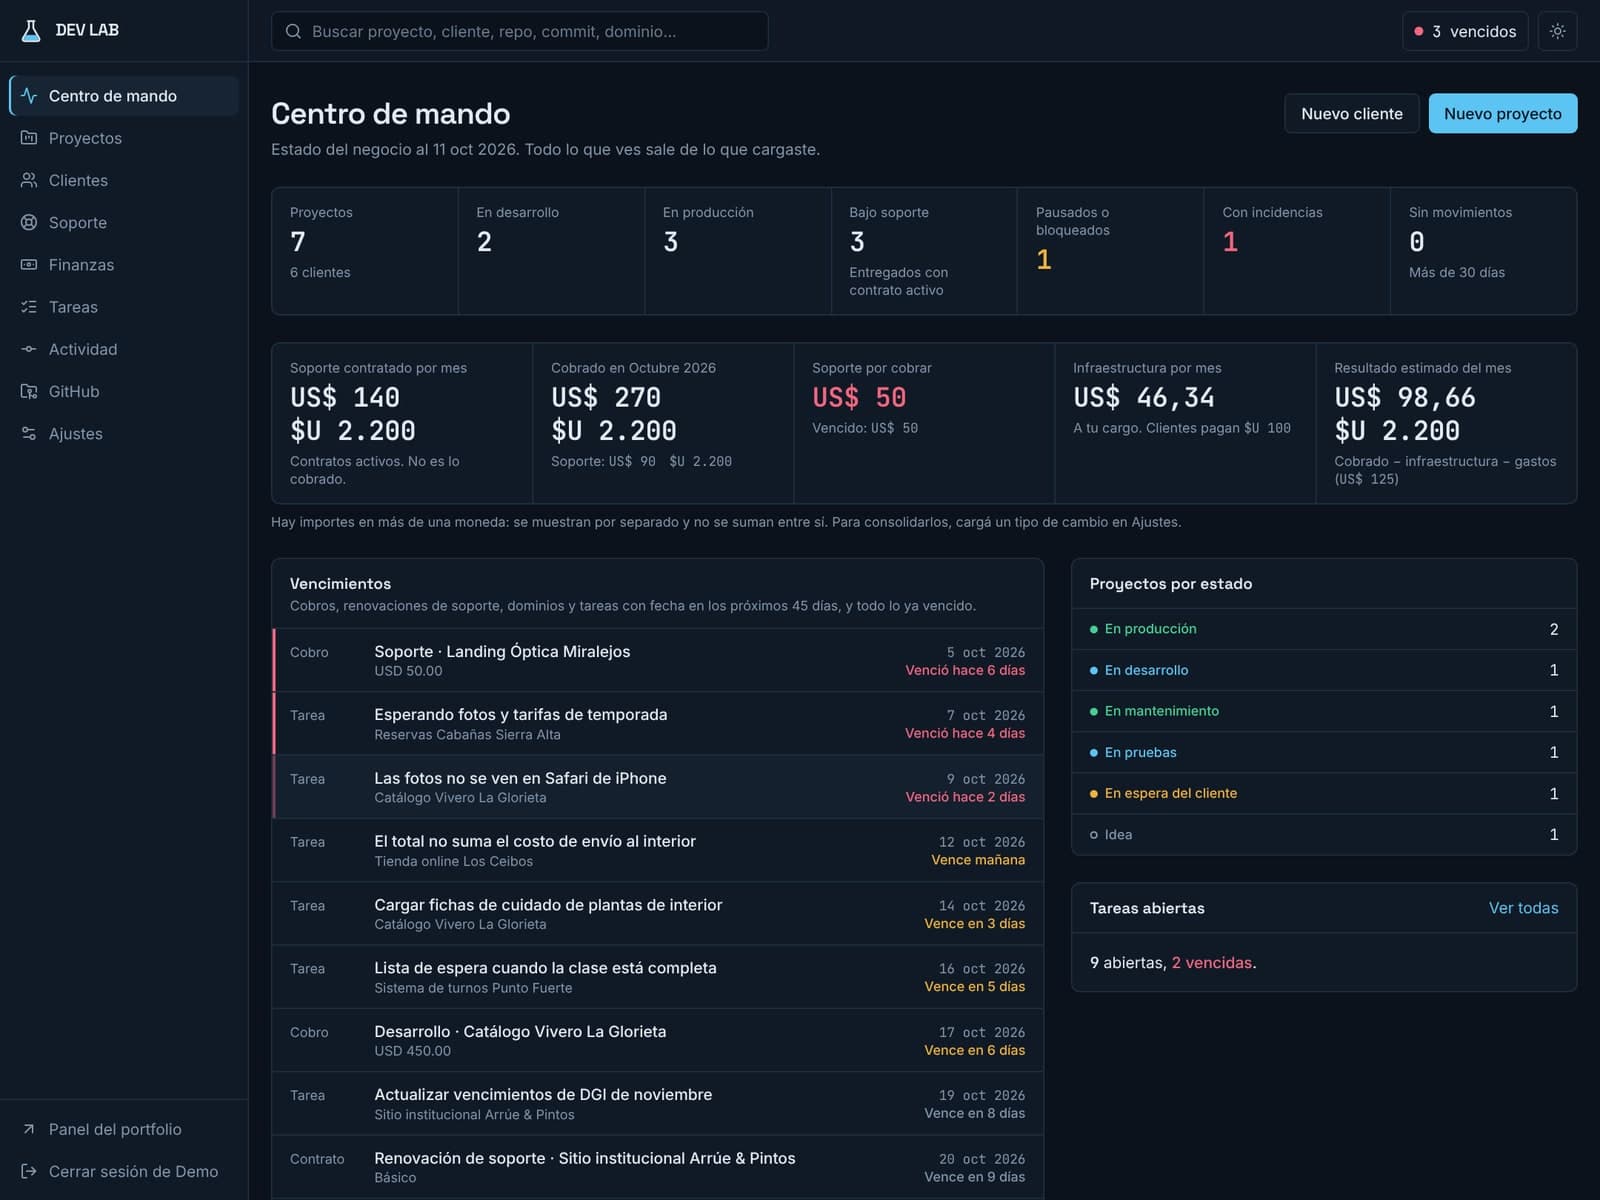Click the Proyectos sidebar icon
This screenshot has height=1200, width=1600.
coord(29,138)
